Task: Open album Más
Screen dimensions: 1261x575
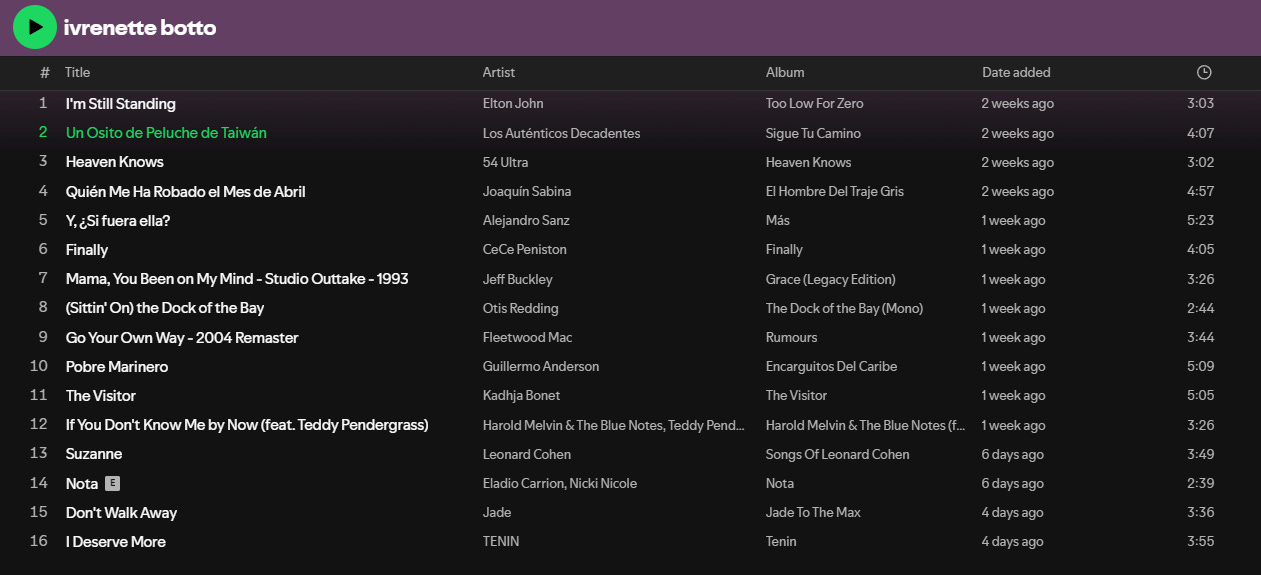Action: pos(778,220)
